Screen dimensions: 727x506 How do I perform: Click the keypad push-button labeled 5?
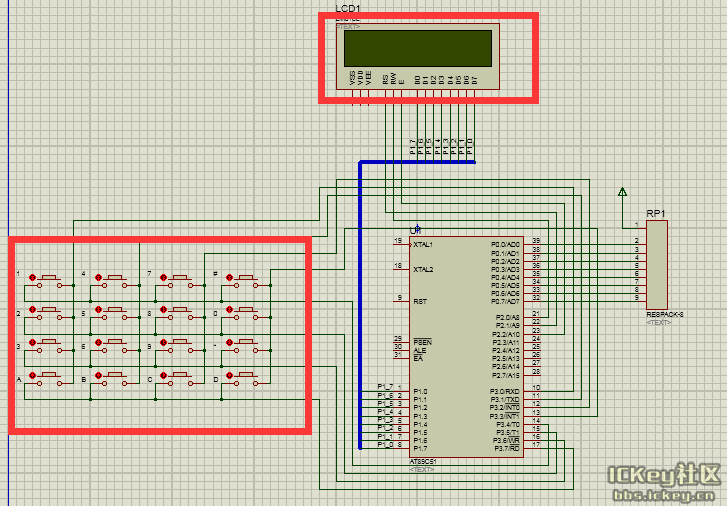(115, 314)
